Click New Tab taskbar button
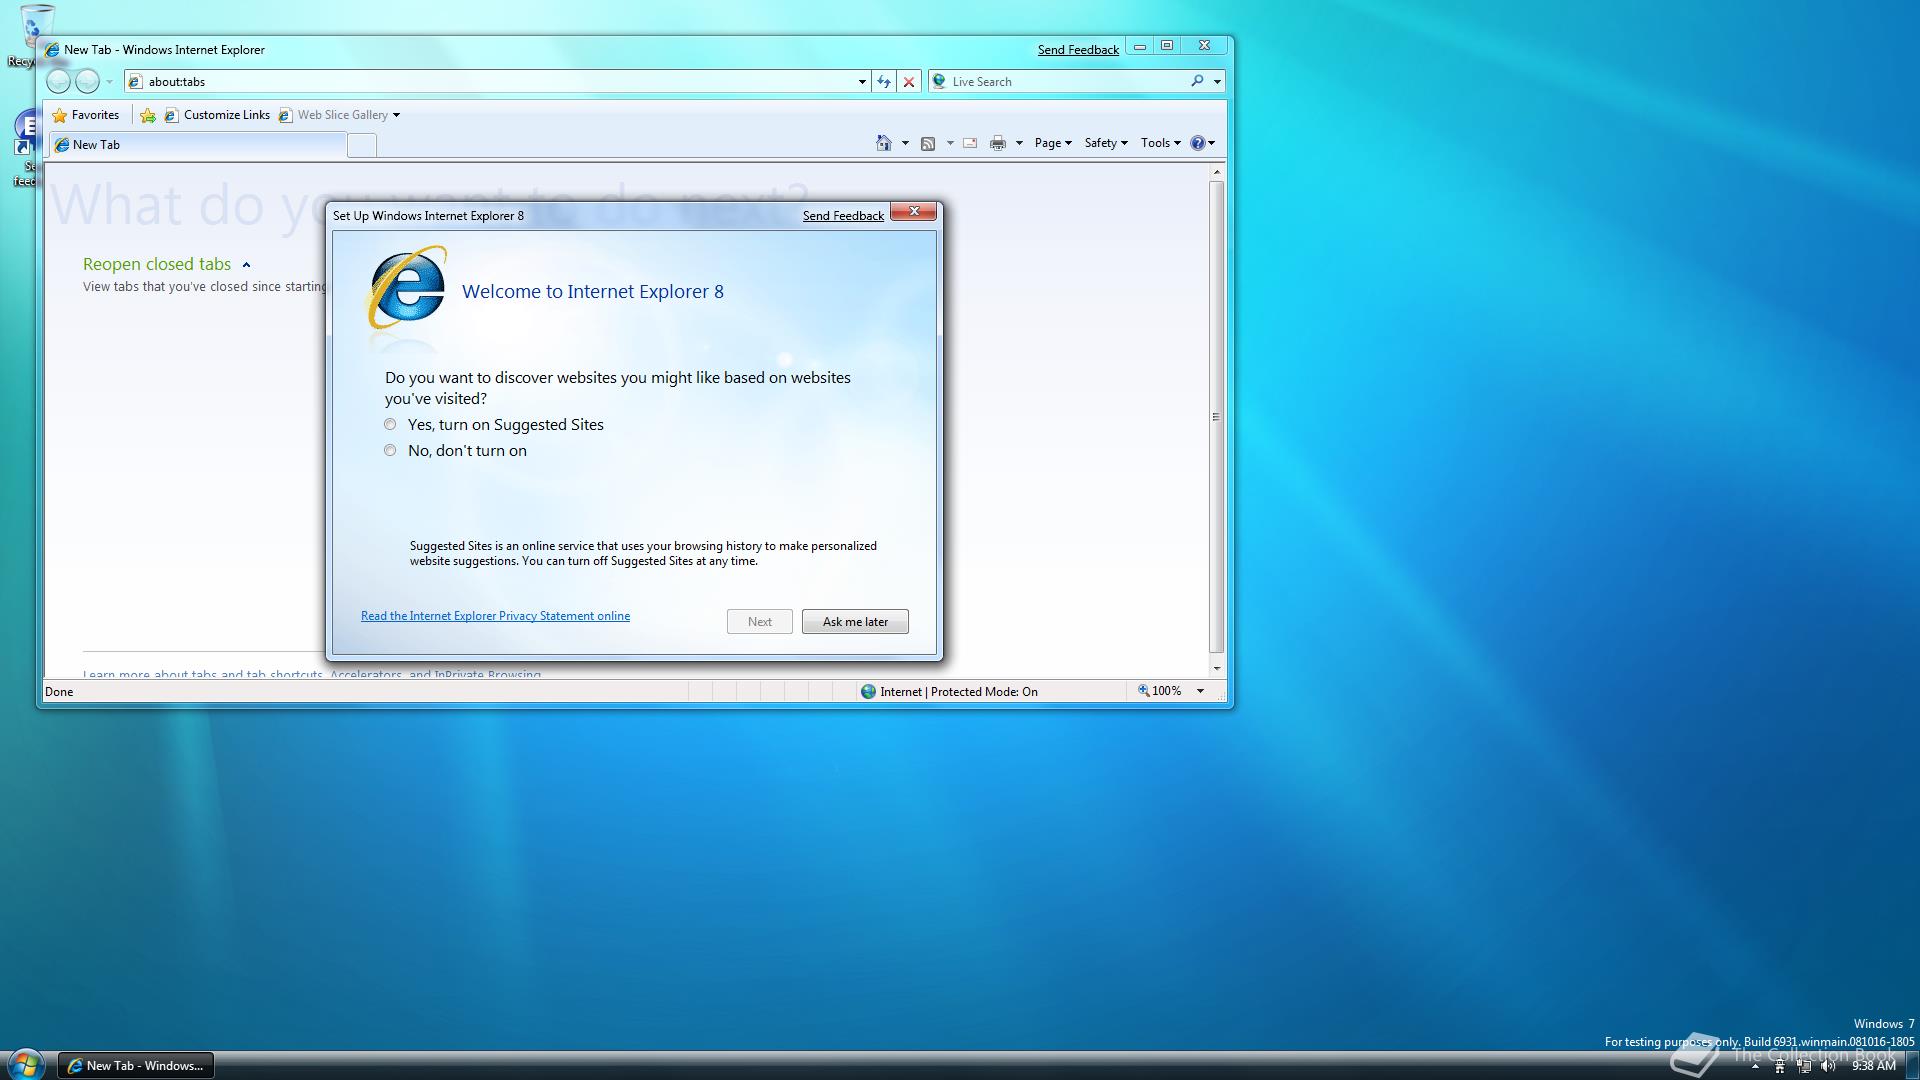The width and height of the screenshot is (1920, 1080). (135, 1066)
